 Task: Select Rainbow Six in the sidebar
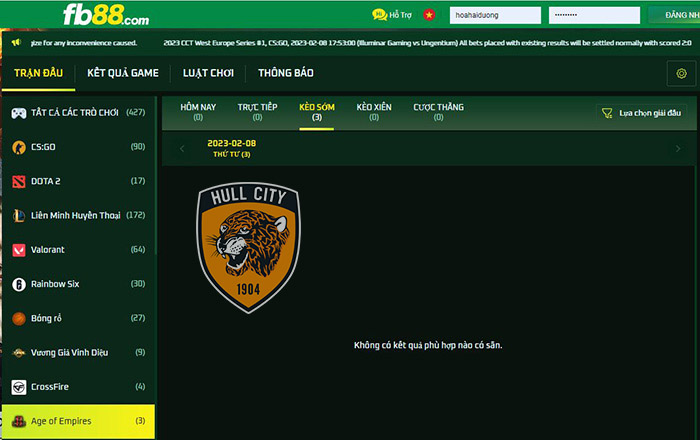(79, 284)
